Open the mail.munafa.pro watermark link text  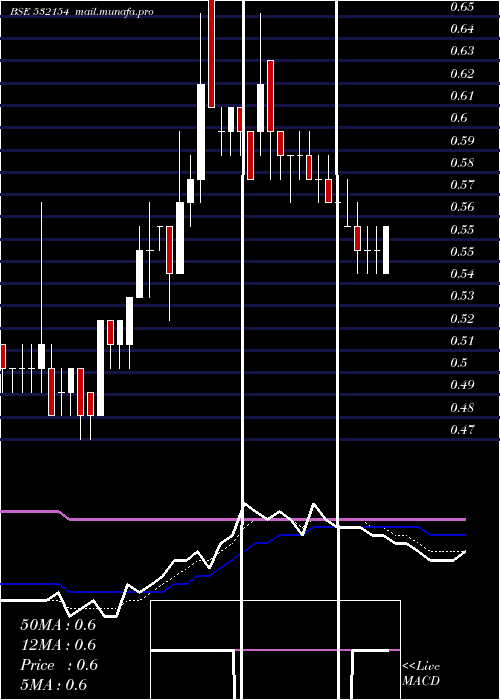(x=114, y=12)
